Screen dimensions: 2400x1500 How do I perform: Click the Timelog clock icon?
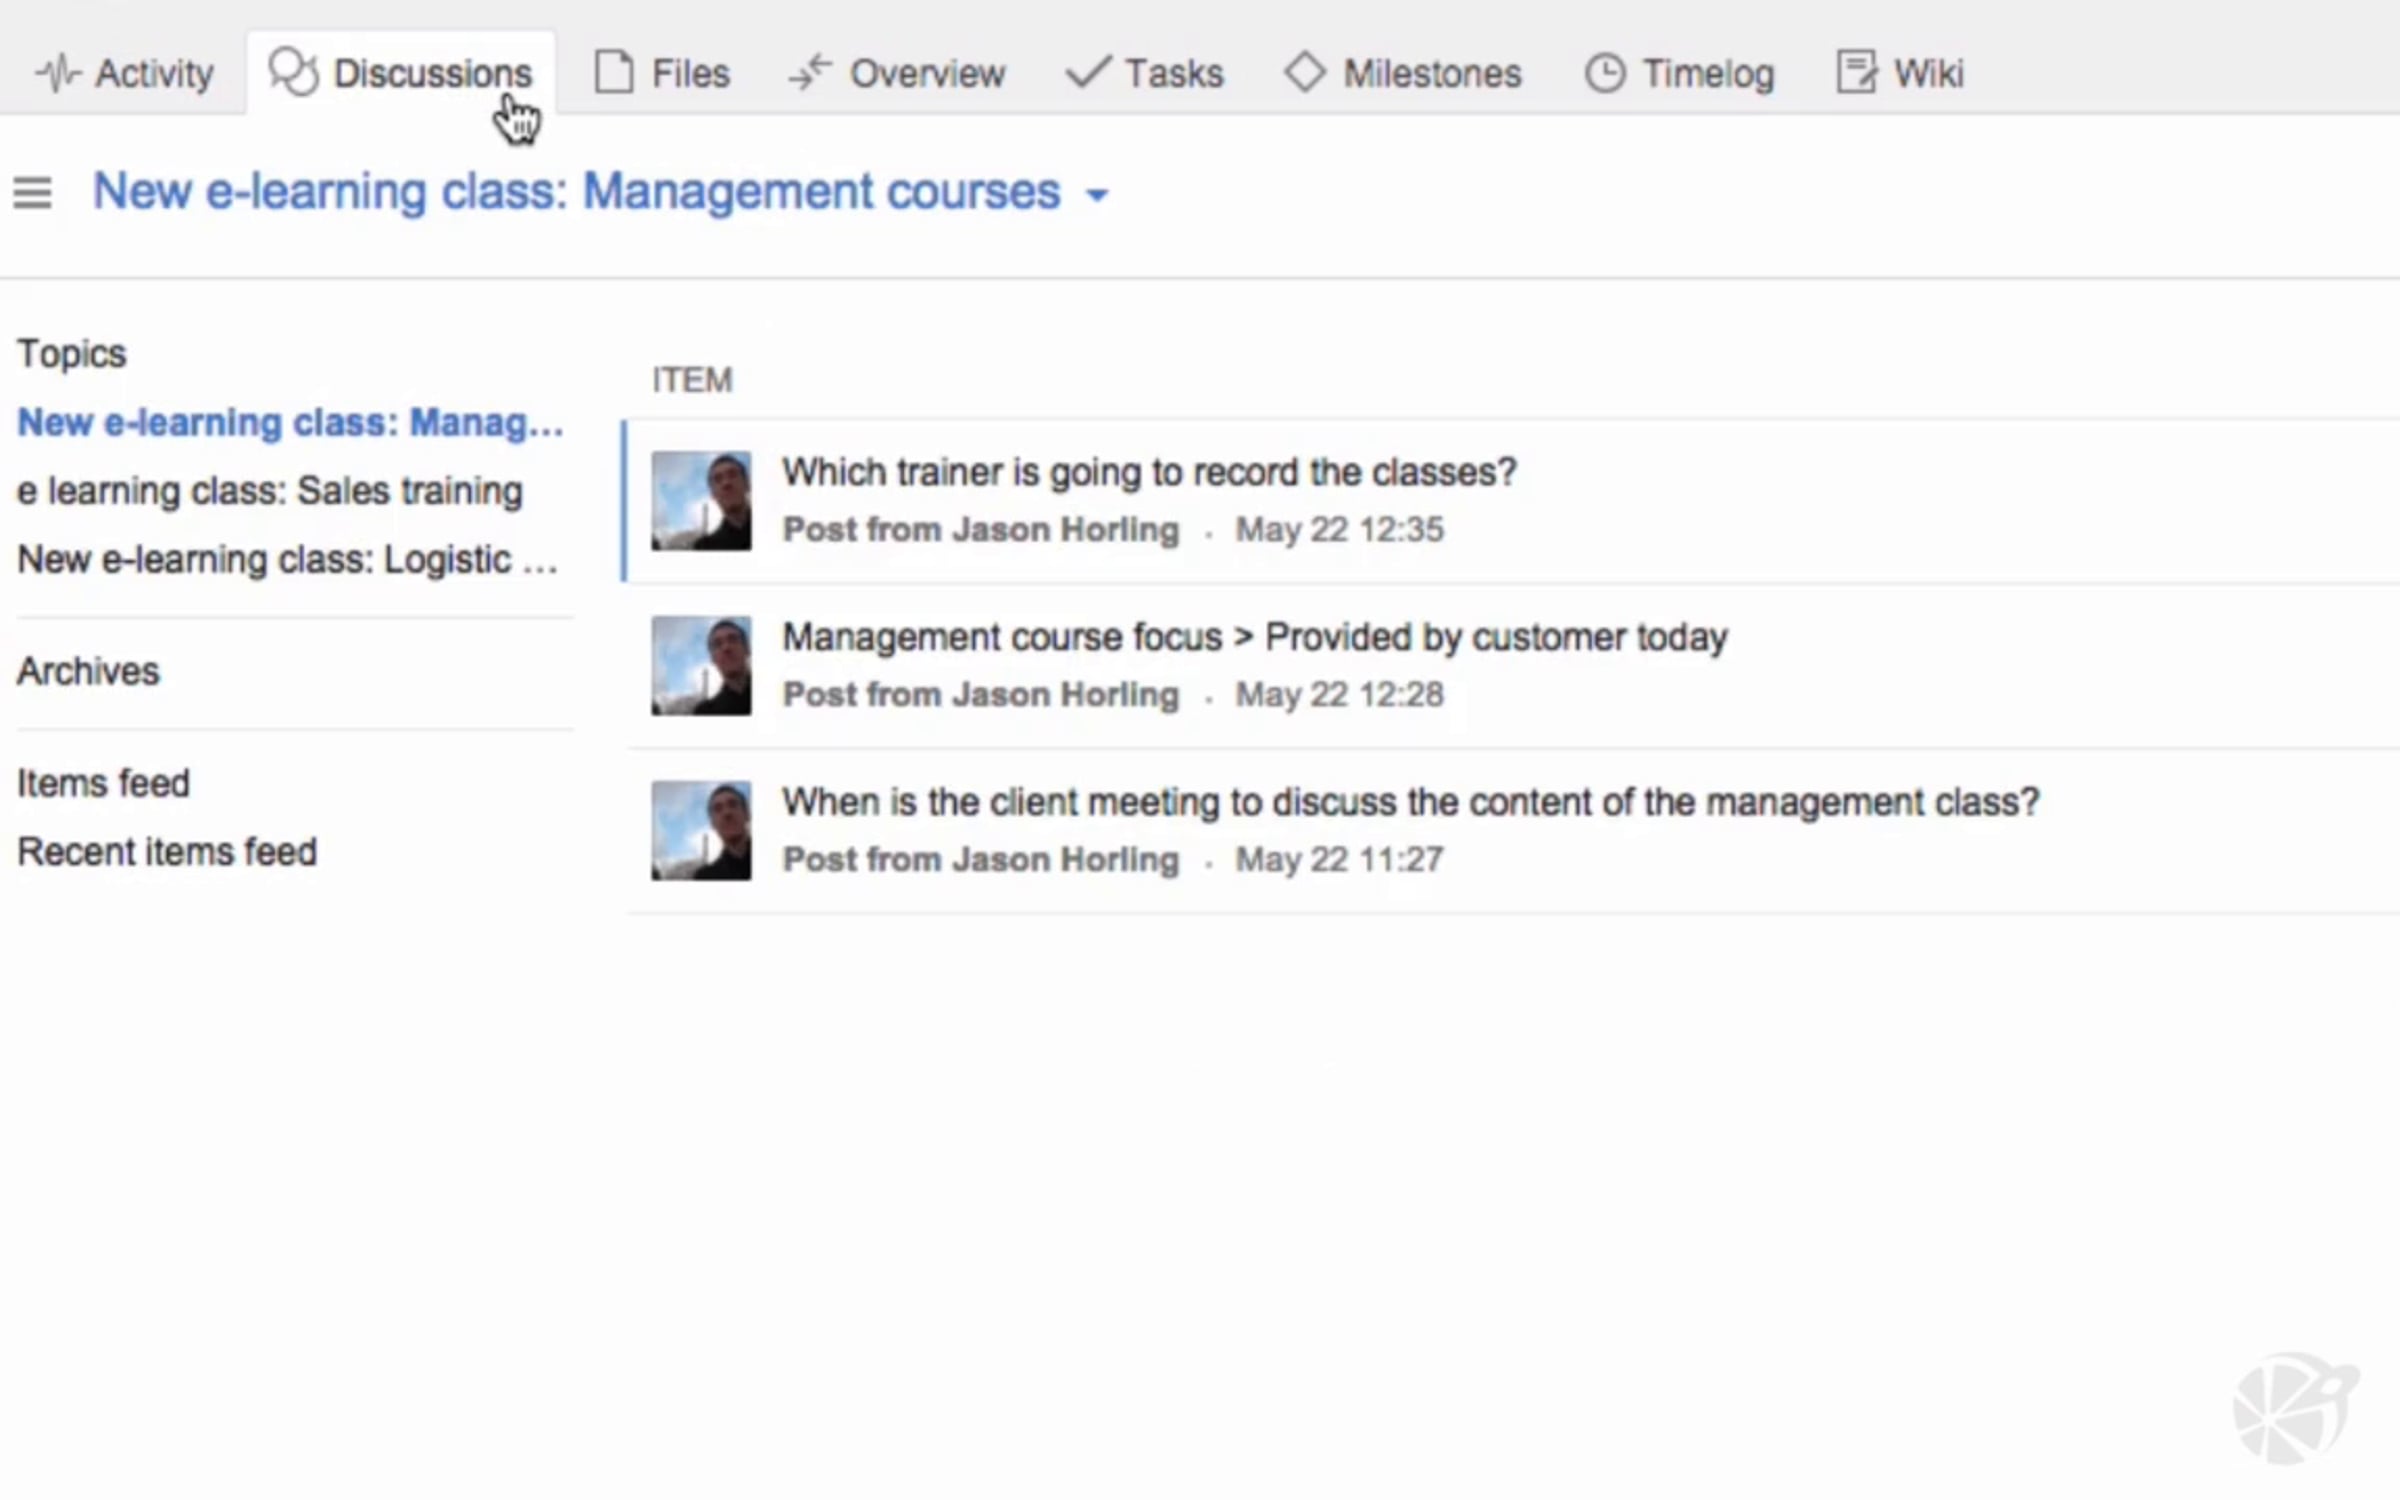pyautogui.click(x=1605, y=73)
